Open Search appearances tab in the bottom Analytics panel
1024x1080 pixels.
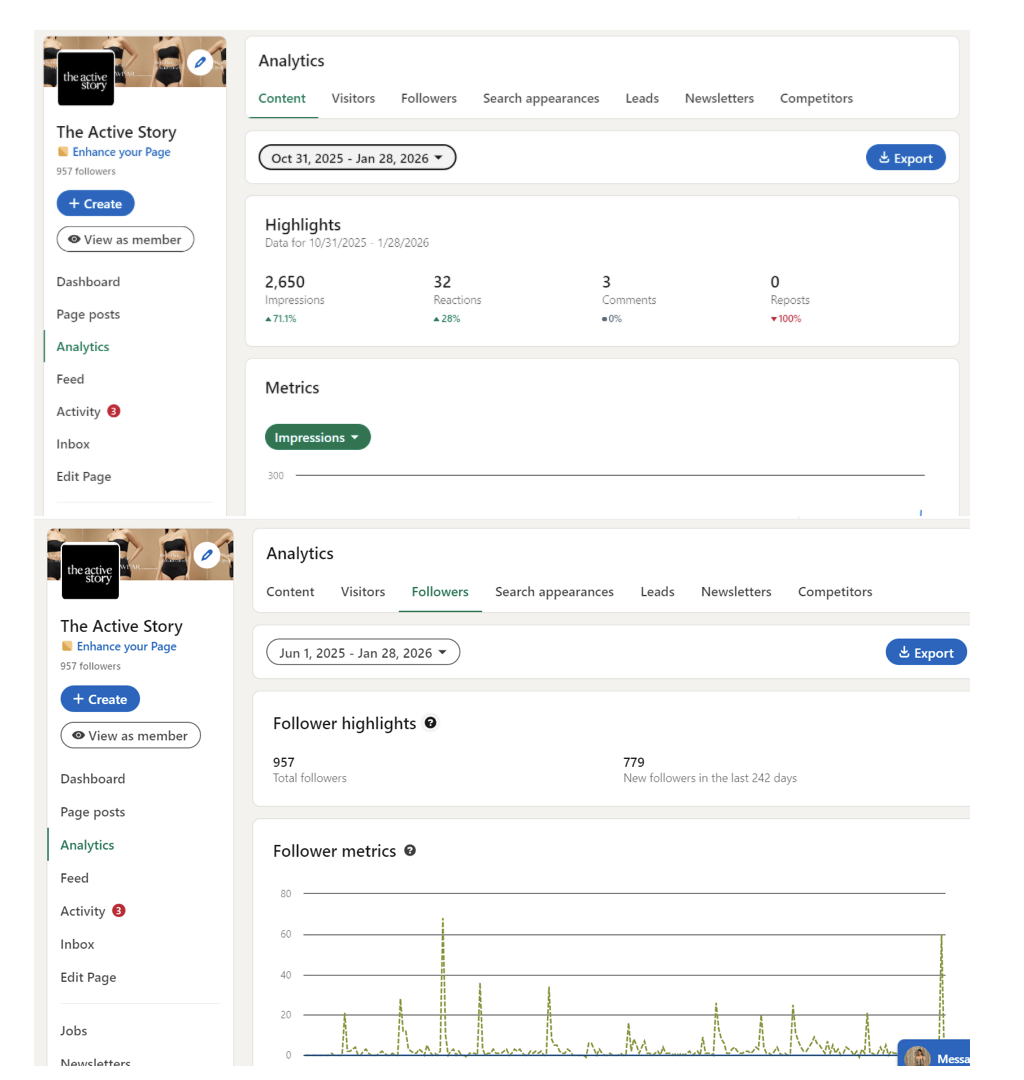click(554, 592)
